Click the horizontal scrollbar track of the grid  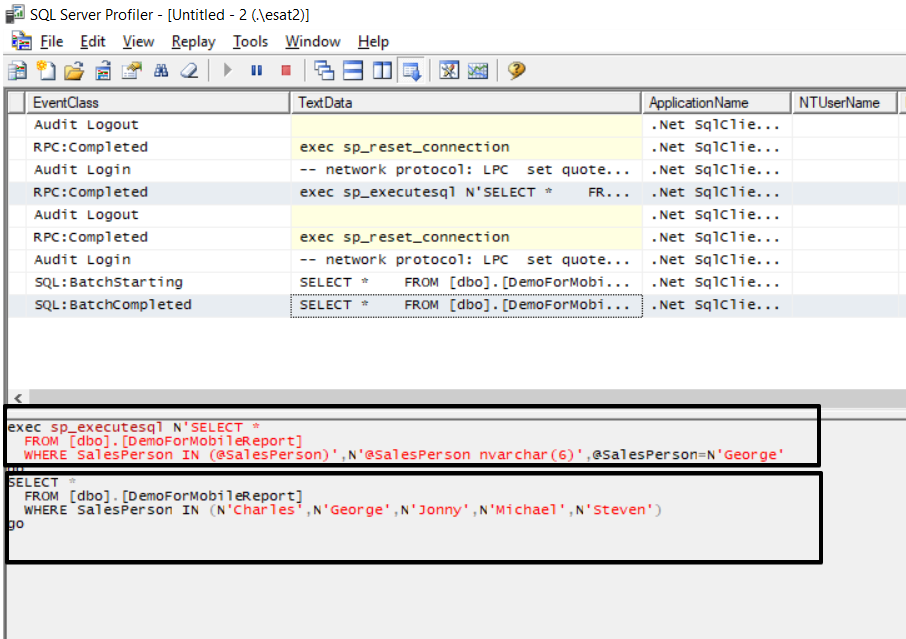tap(467, 397)
